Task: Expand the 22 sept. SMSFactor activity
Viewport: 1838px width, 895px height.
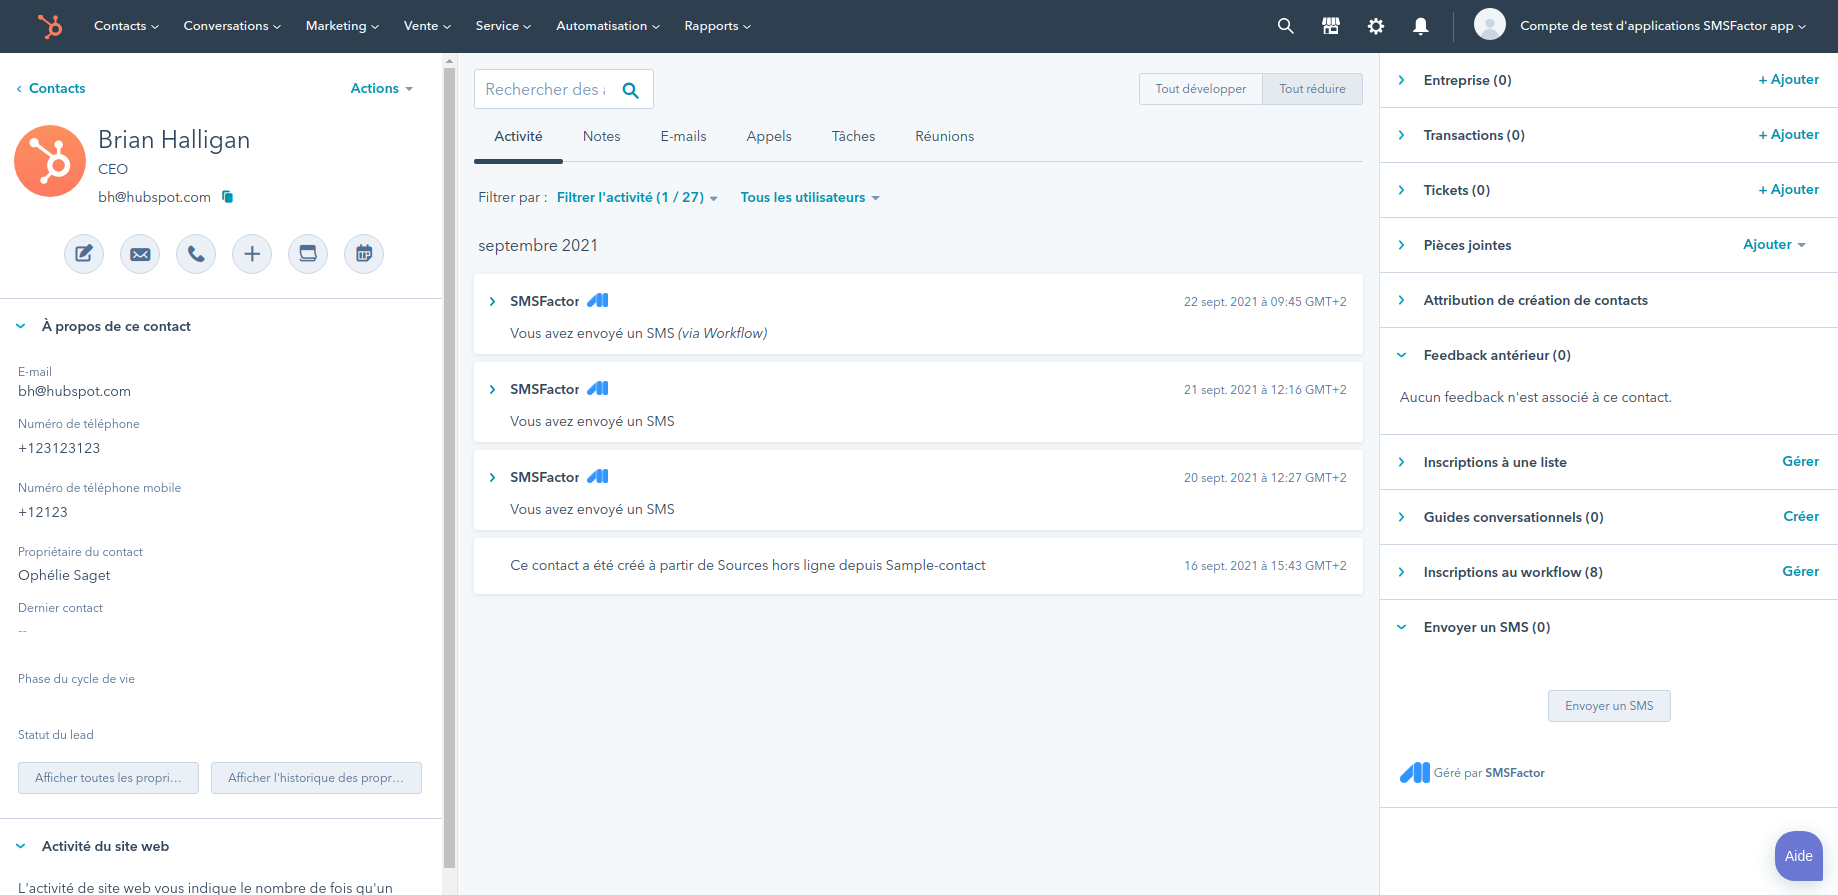Action: (492, 301)
